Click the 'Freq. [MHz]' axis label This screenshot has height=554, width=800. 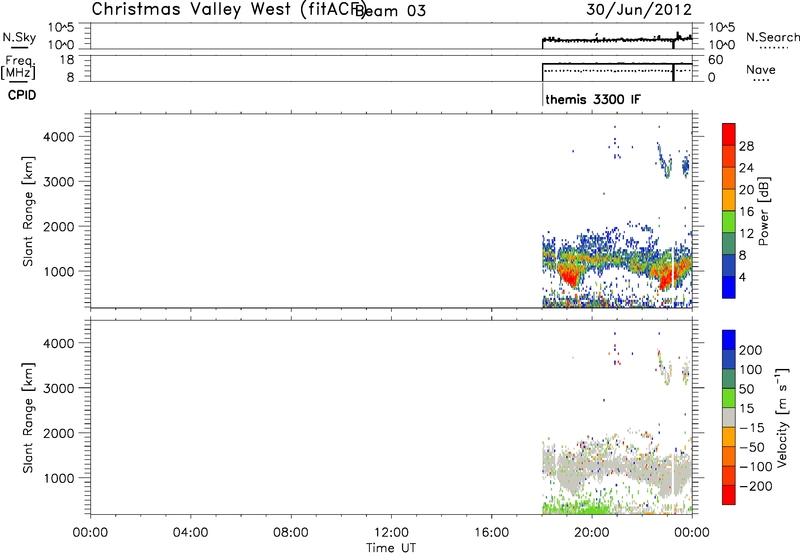coord(18,67)
